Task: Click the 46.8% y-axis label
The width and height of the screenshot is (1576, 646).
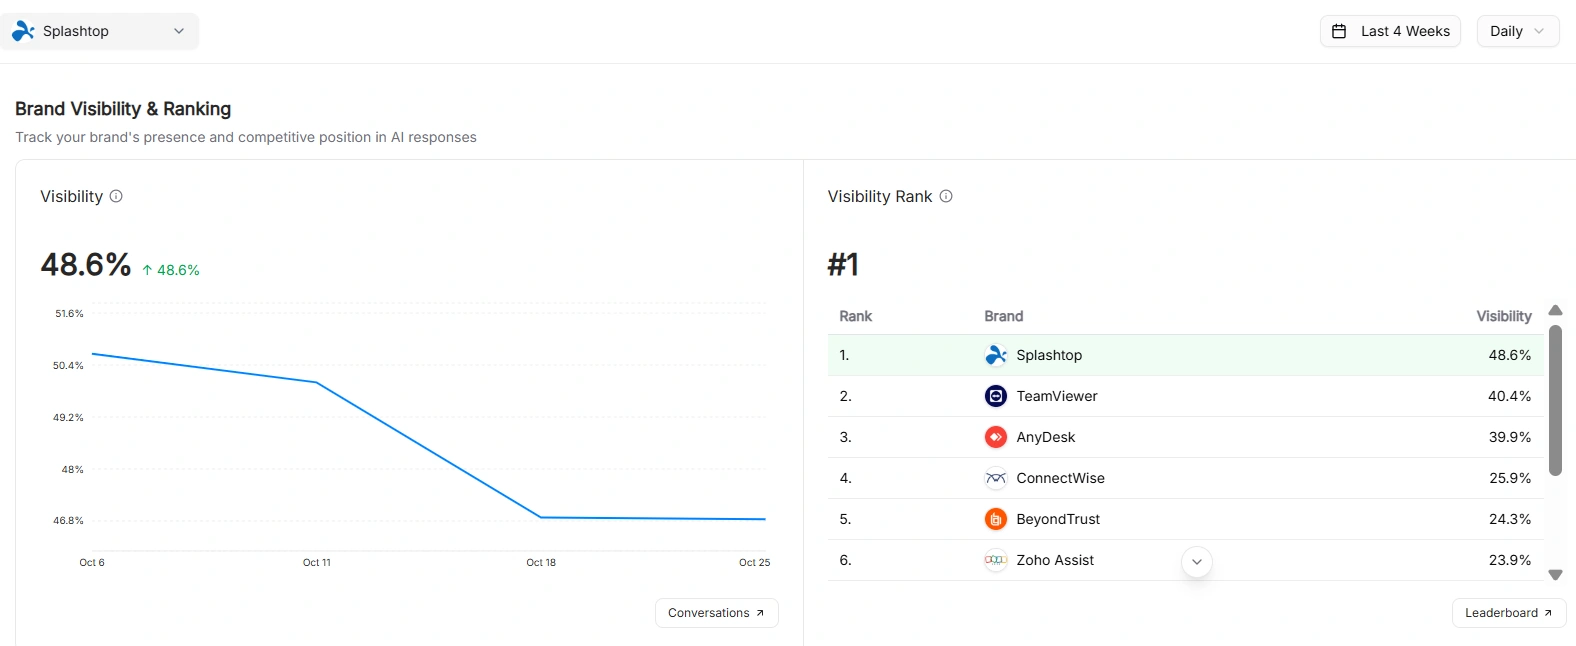Action: [x=68, y=521]
